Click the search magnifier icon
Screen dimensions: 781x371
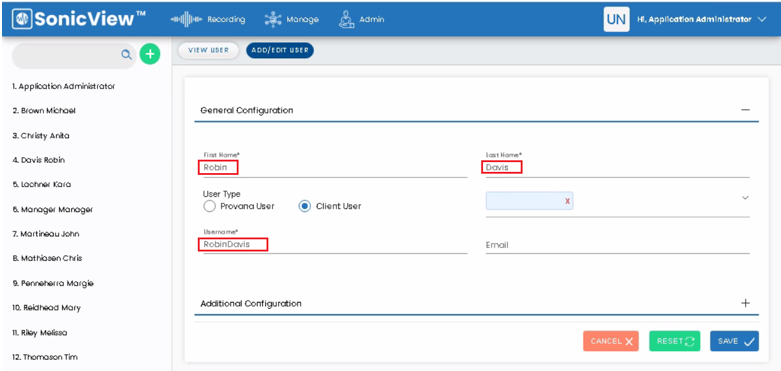pyautogui.click(x=127, y=55)
